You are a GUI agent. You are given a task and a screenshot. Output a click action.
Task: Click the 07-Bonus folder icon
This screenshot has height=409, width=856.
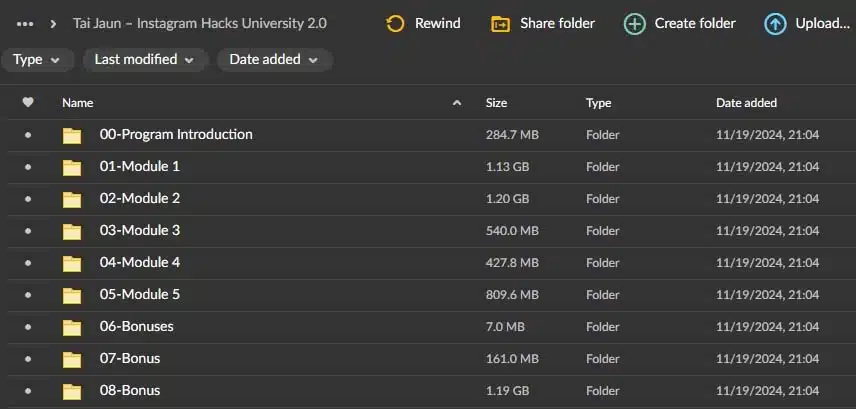[72, 359]
